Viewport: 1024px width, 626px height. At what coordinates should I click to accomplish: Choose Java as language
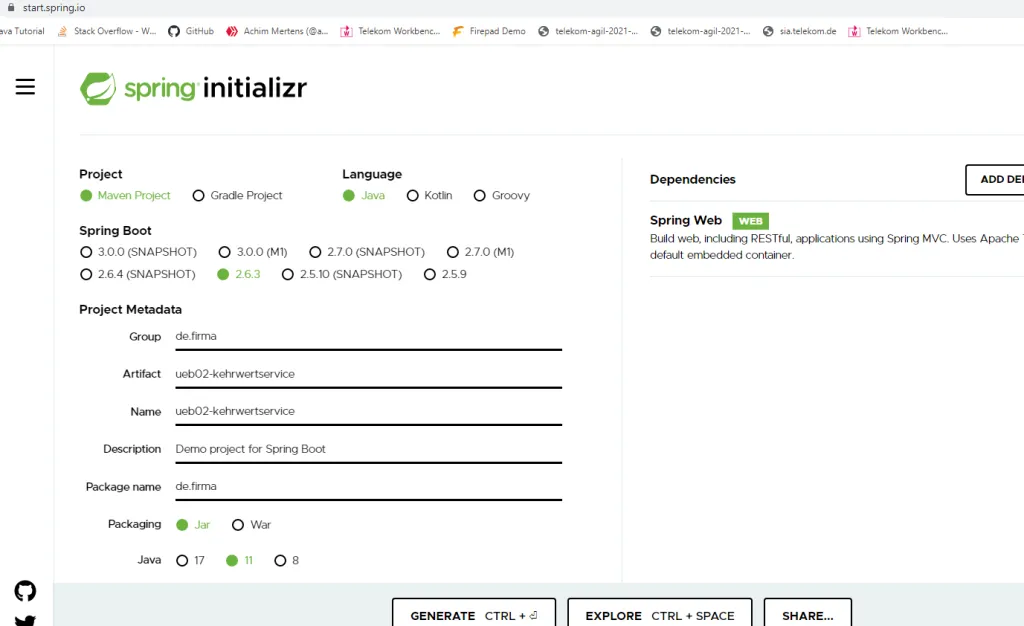(x=364, y=195)
